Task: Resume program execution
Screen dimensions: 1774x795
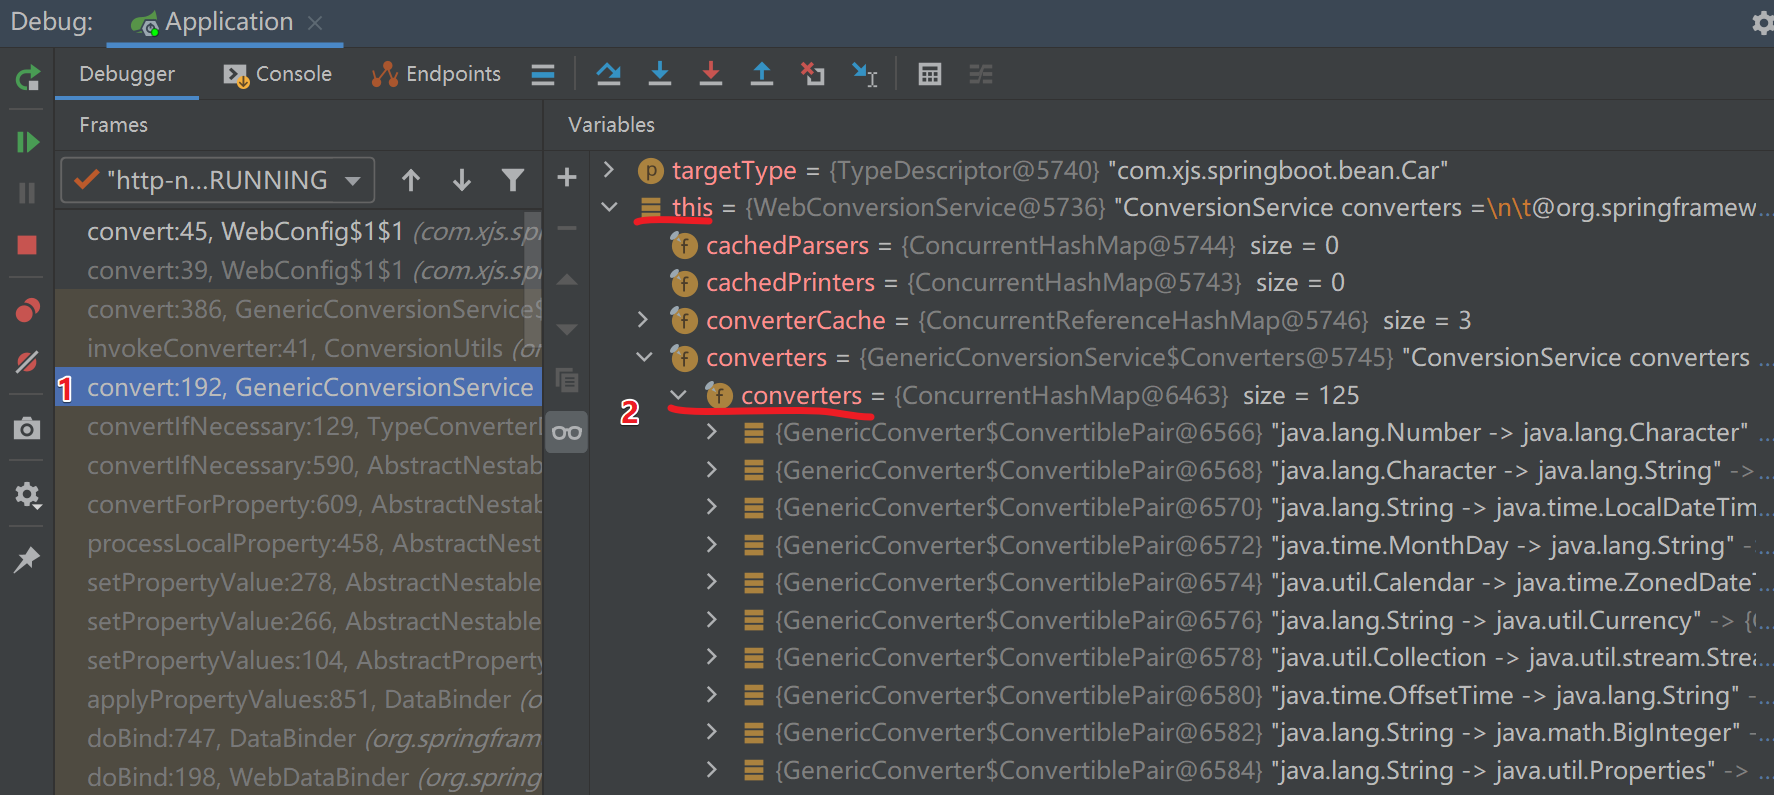Action: (x=27, y=142)
